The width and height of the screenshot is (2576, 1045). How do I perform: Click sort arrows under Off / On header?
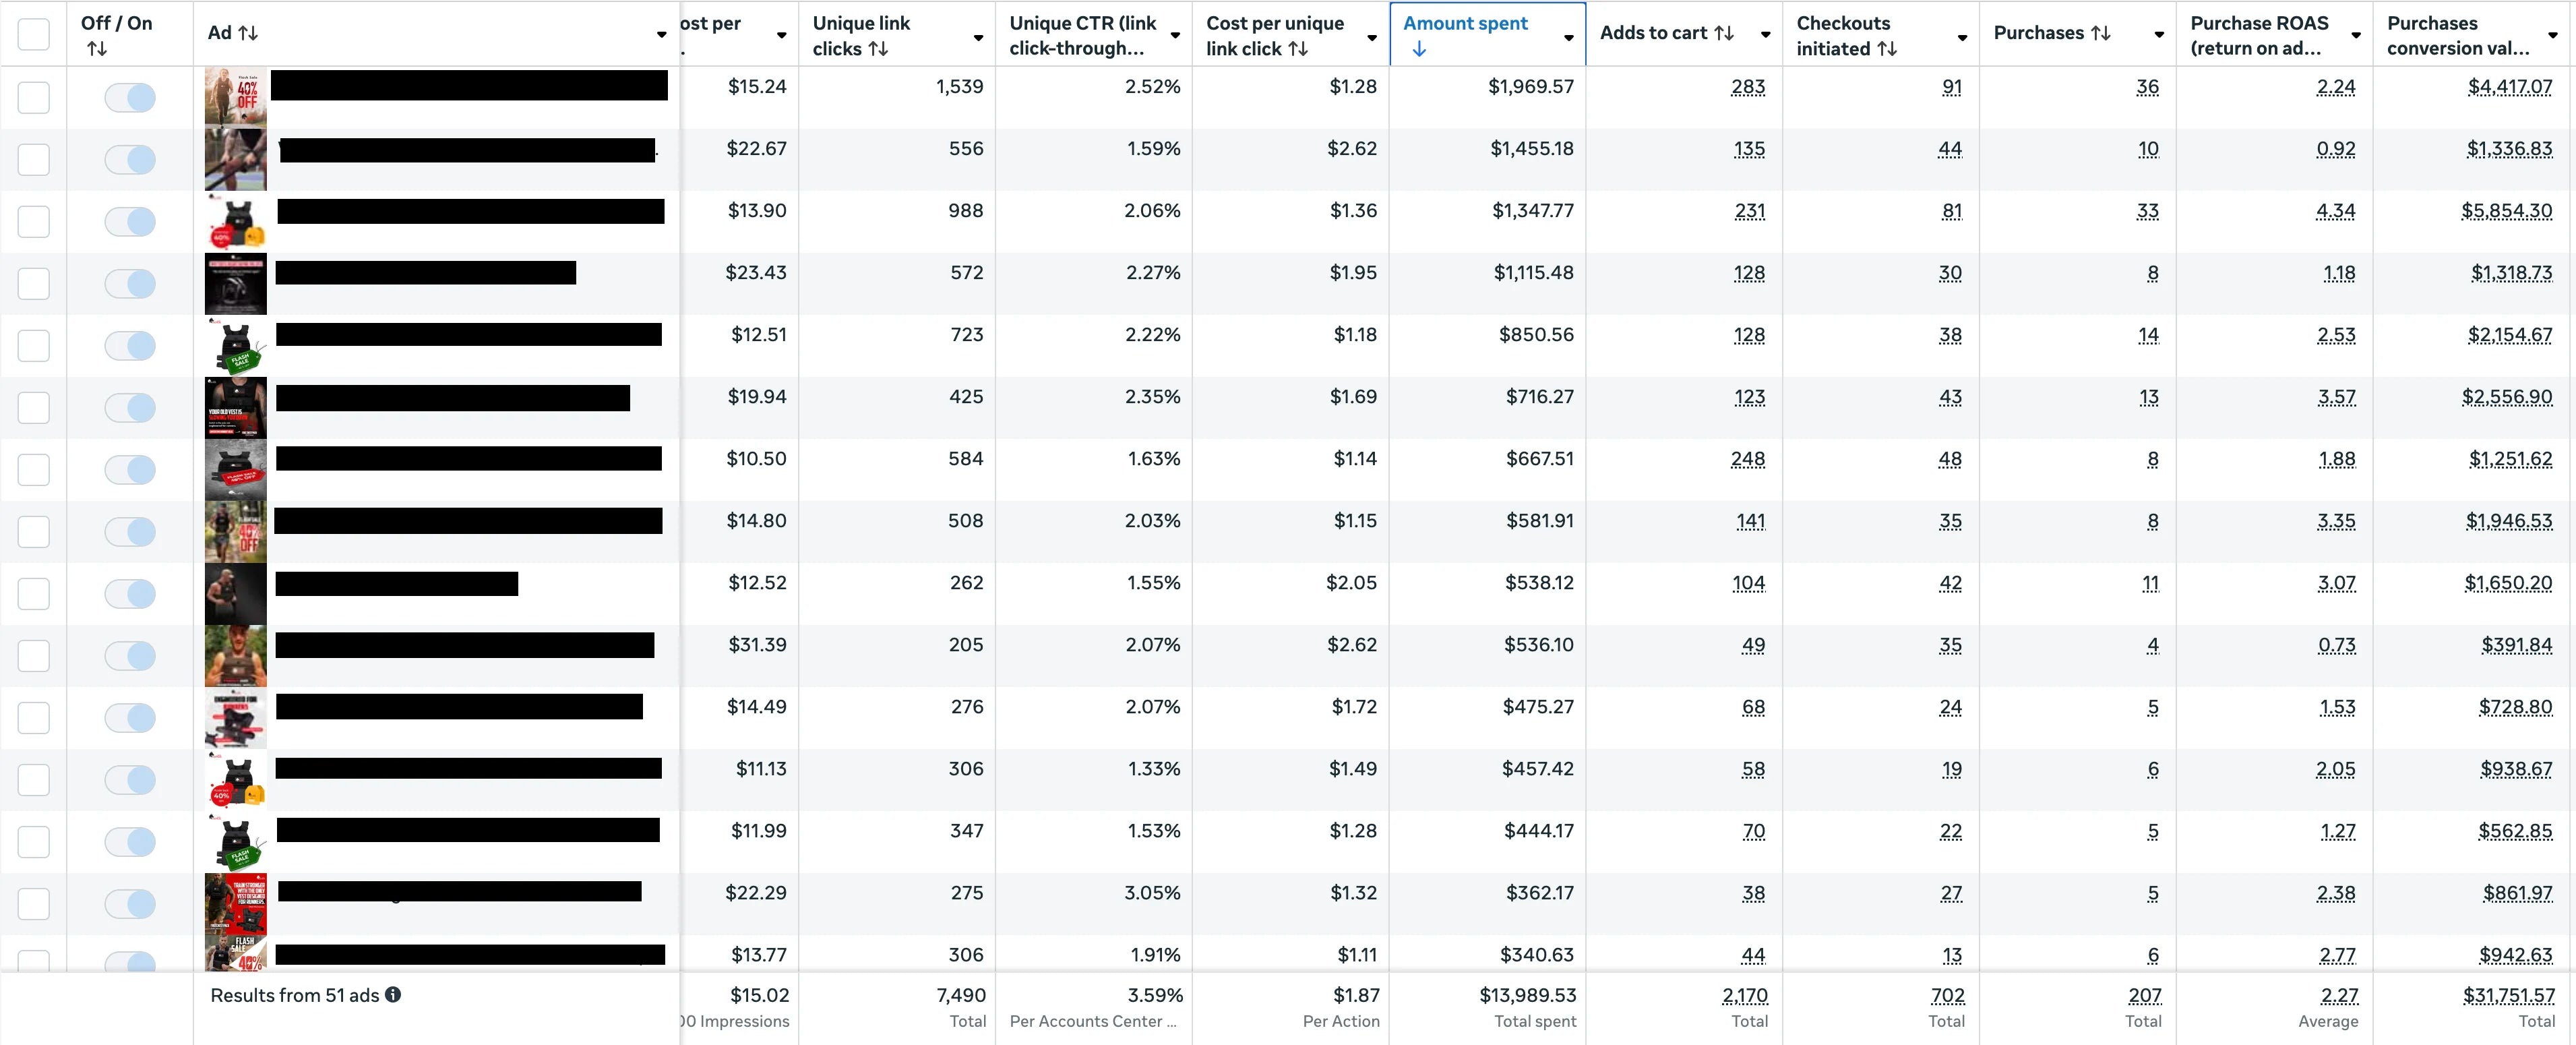(97, 49)
